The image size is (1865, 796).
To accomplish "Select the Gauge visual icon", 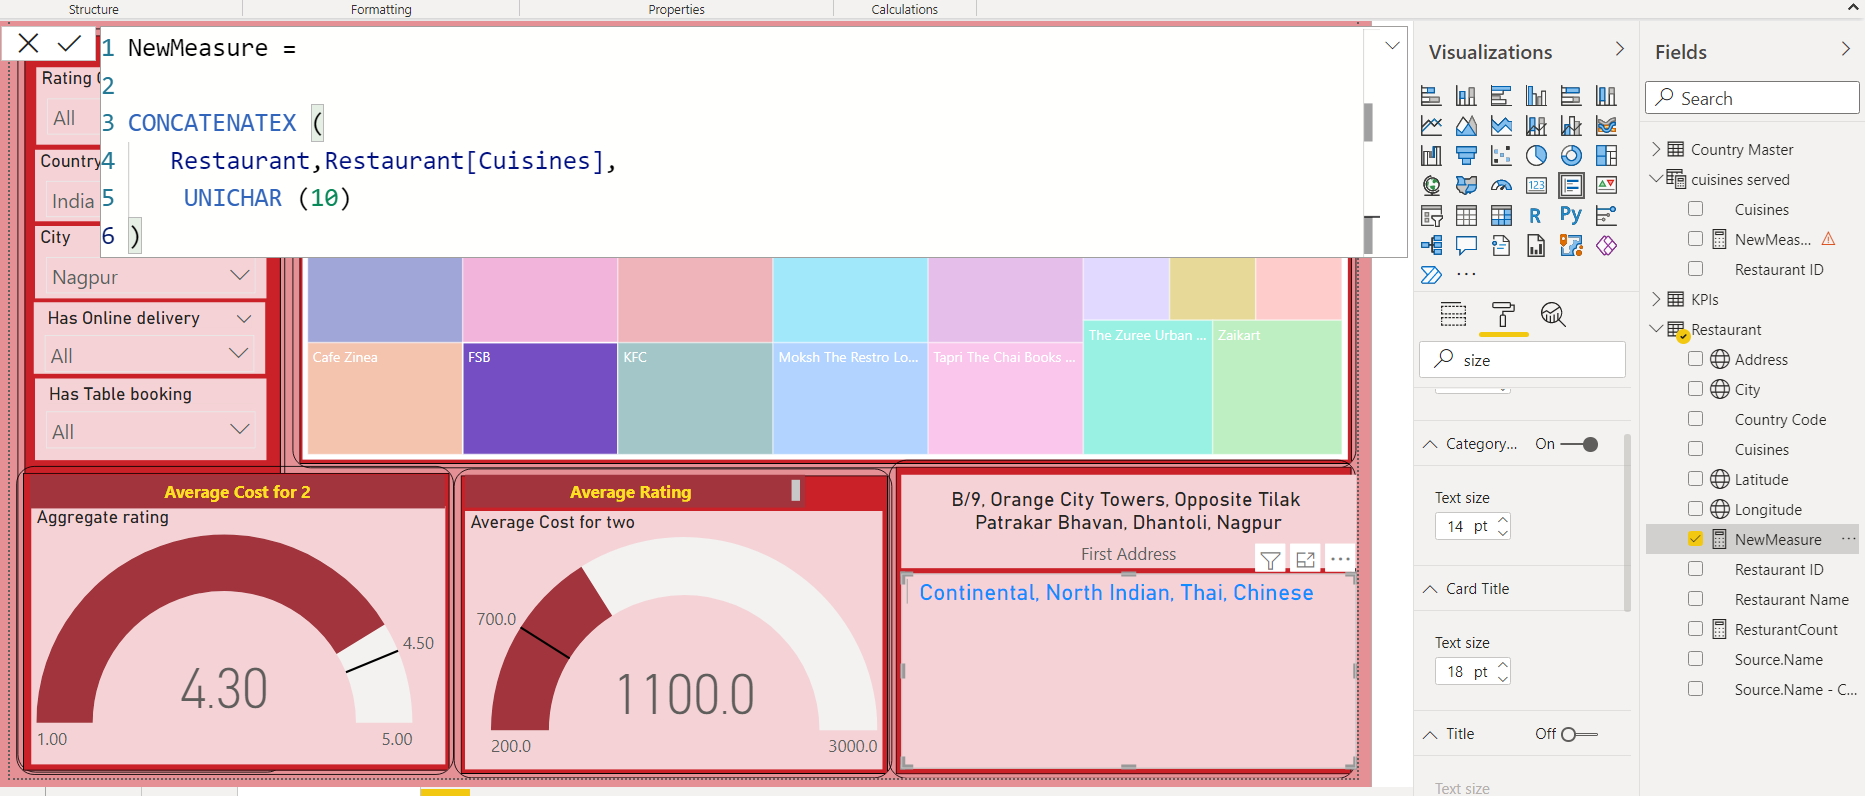I will [x=1501, y=186].
